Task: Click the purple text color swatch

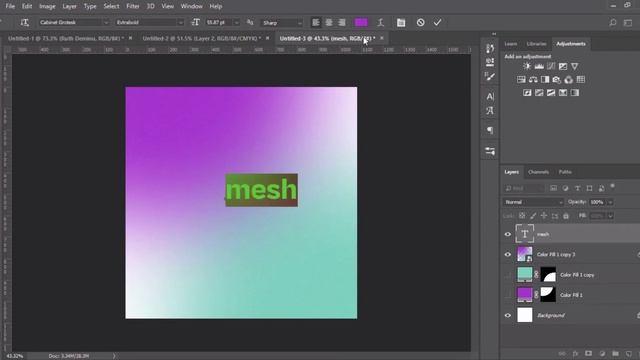Action: (x=361, y=22)
